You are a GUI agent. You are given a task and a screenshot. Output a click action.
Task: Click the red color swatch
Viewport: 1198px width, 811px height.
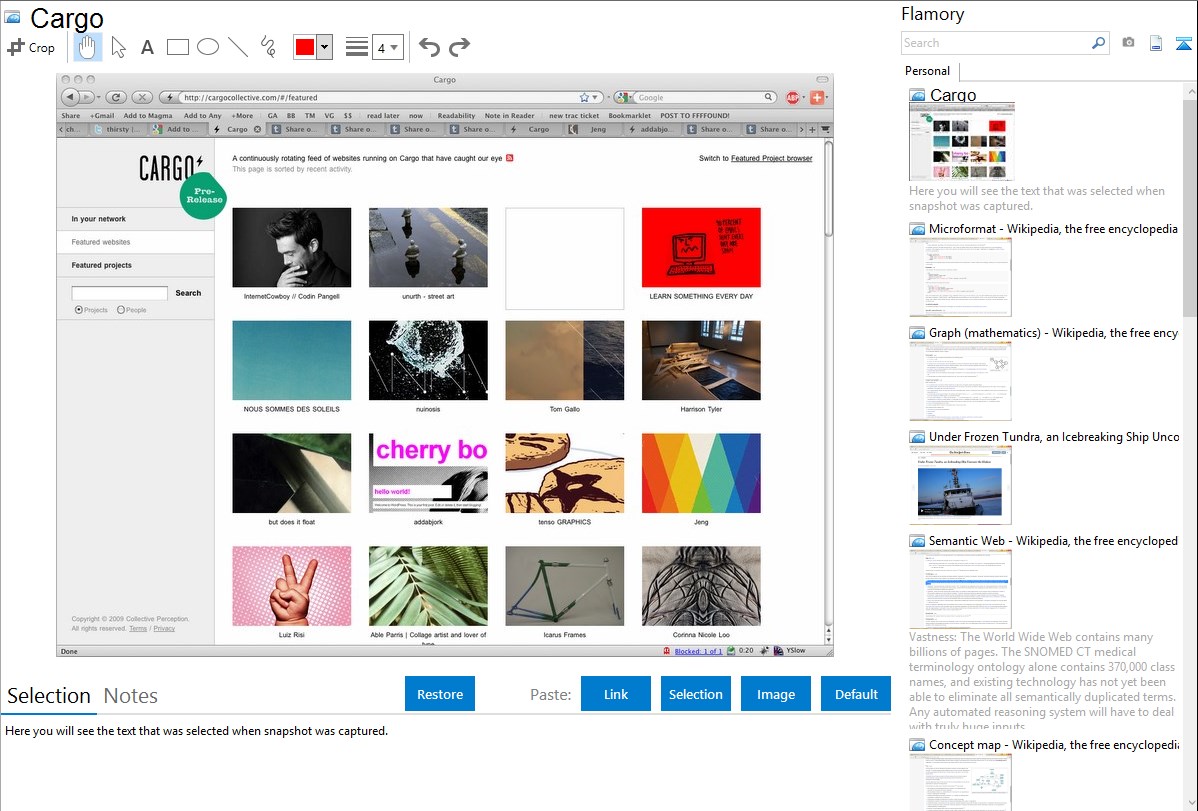point(305,47)
